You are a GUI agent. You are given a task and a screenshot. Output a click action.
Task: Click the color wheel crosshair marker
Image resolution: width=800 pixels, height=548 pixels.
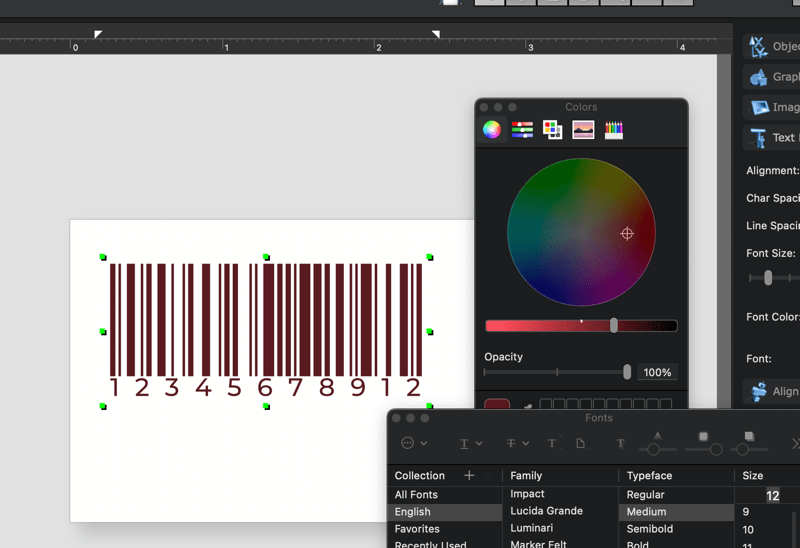[x=627, y=234]
